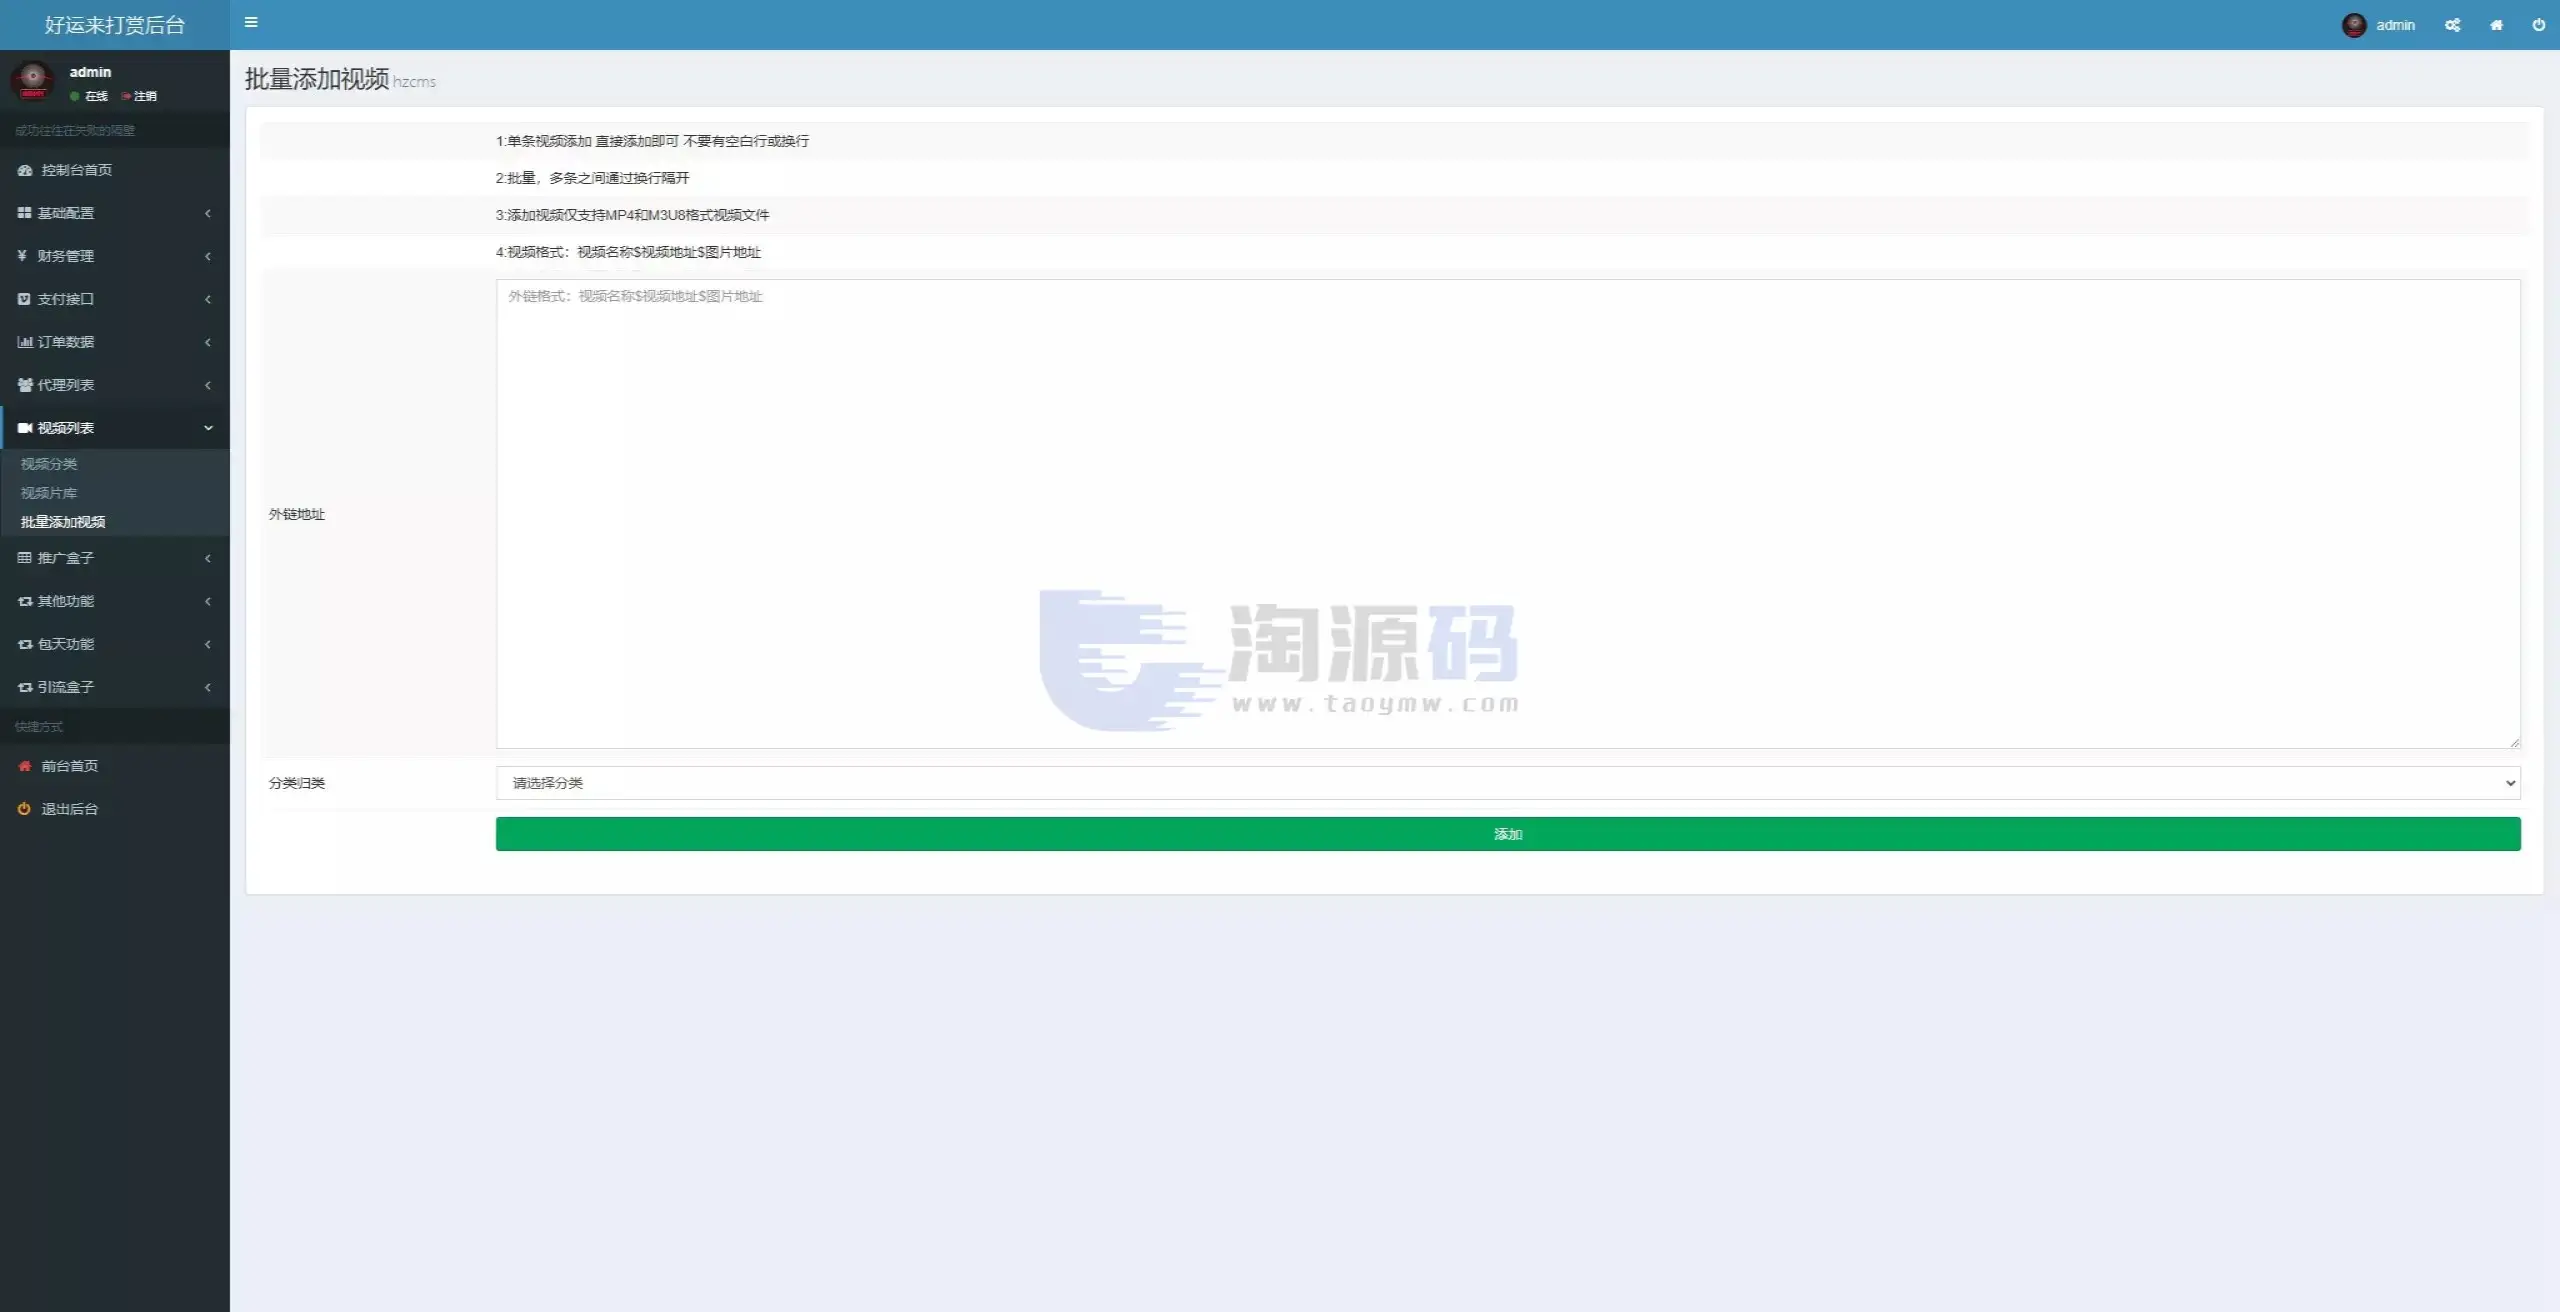Click the green 添加 button
Screen dimensions: 2560x1312
point(1508,834)
